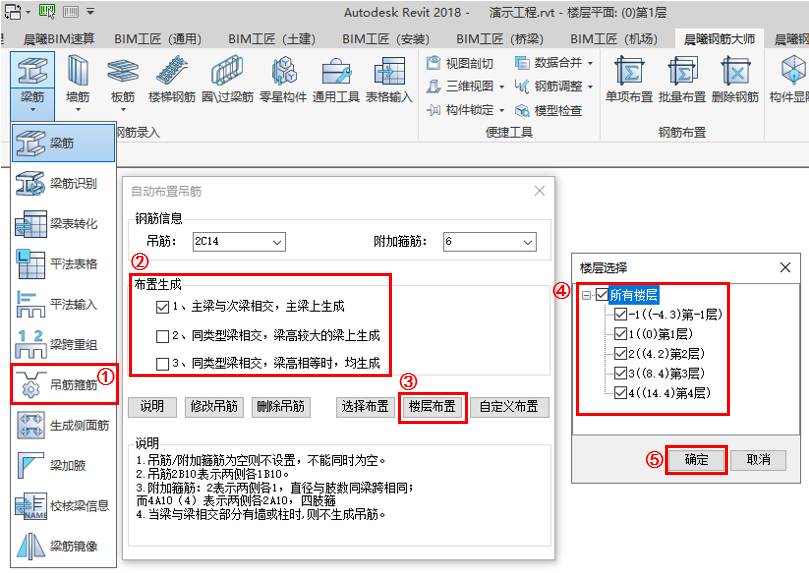Choose 校核梁信息 from the beam menu
The height and width of the screenshot is (573, 809).
click(x=63, y=506)
